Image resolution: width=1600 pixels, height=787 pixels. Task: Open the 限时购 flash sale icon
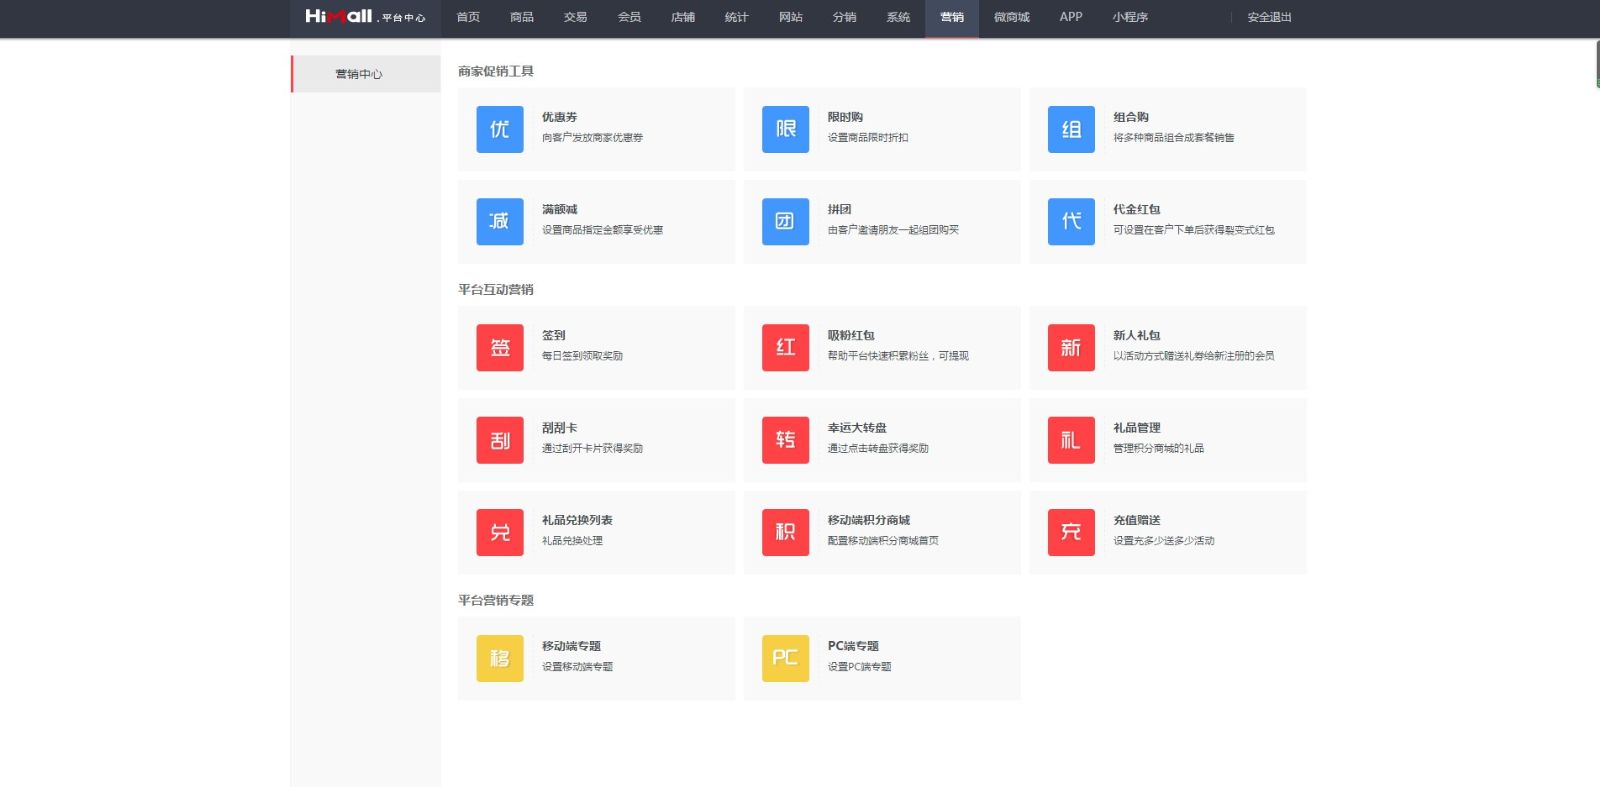point(785,129)
